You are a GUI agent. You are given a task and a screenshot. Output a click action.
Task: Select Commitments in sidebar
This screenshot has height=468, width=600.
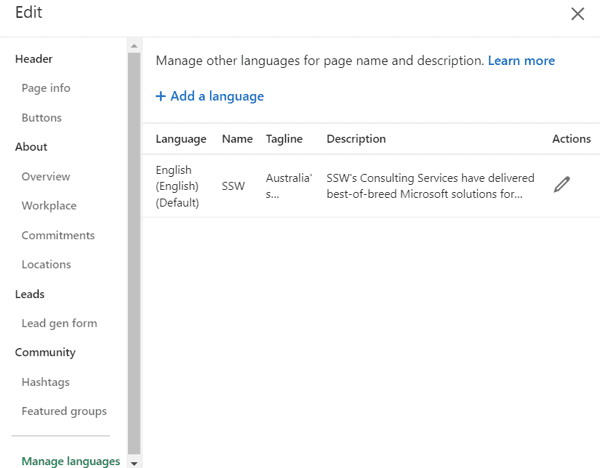pyautogui.click(x=58, y=236)
